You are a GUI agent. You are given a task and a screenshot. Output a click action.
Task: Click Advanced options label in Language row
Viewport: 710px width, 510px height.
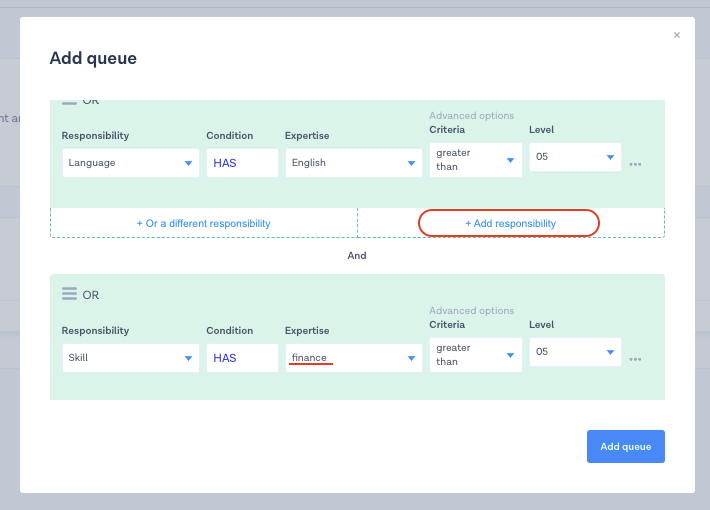[x=471, y=116]
